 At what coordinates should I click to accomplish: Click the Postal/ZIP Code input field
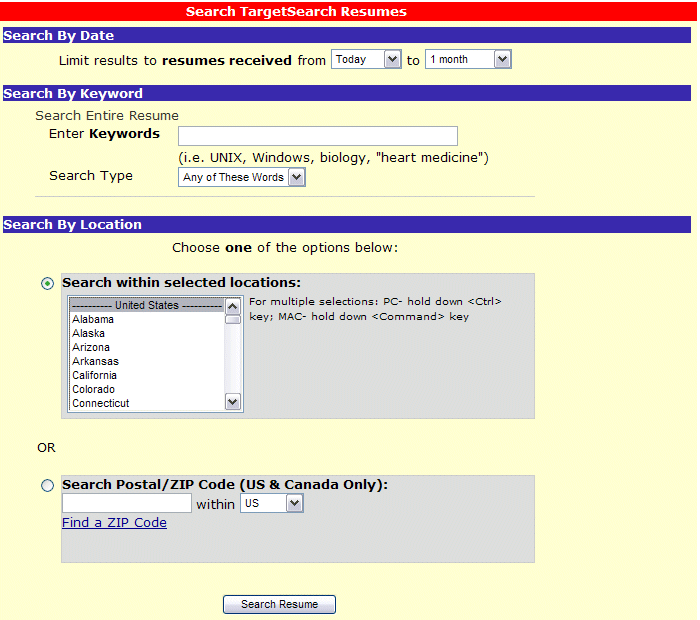tap(127, 503)
